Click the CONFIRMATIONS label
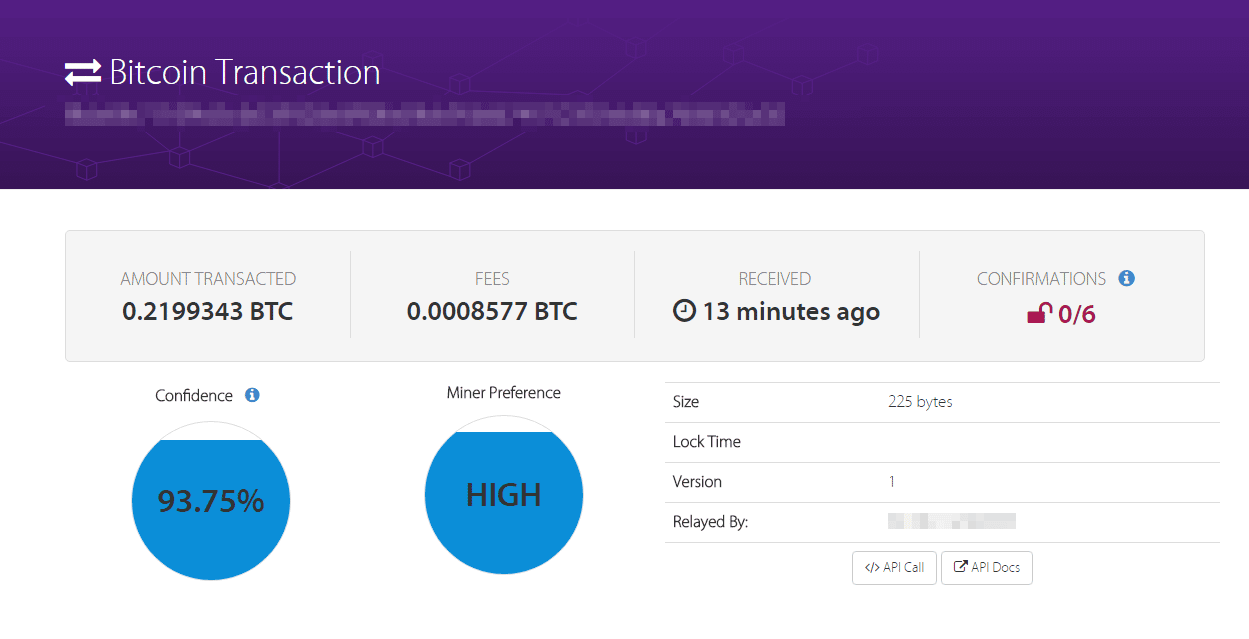 point(1041,279)
